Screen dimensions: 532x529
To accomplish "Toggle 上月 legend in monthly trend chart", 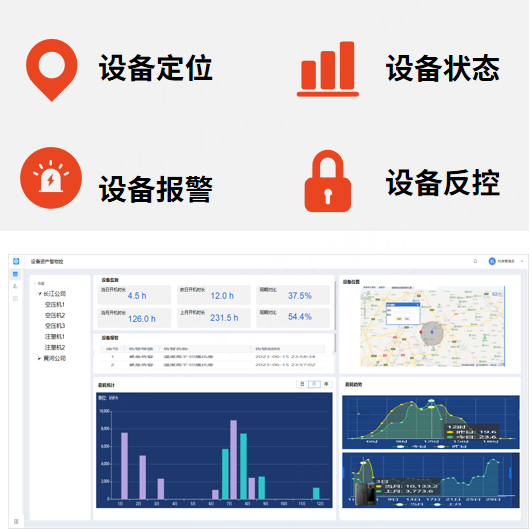I will click(x=446, y=505).
